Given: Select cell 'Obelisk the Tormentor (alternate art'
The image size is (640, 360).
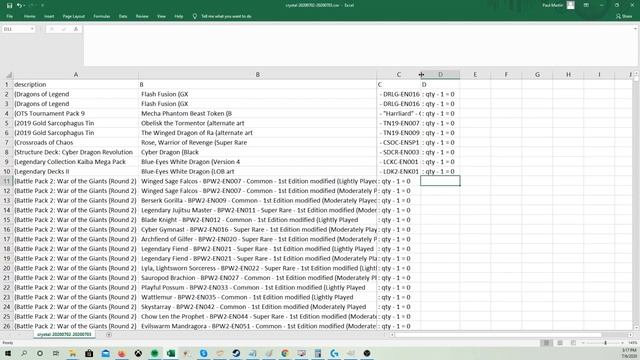Looking at the screenshot, I should tap(258, 123).
